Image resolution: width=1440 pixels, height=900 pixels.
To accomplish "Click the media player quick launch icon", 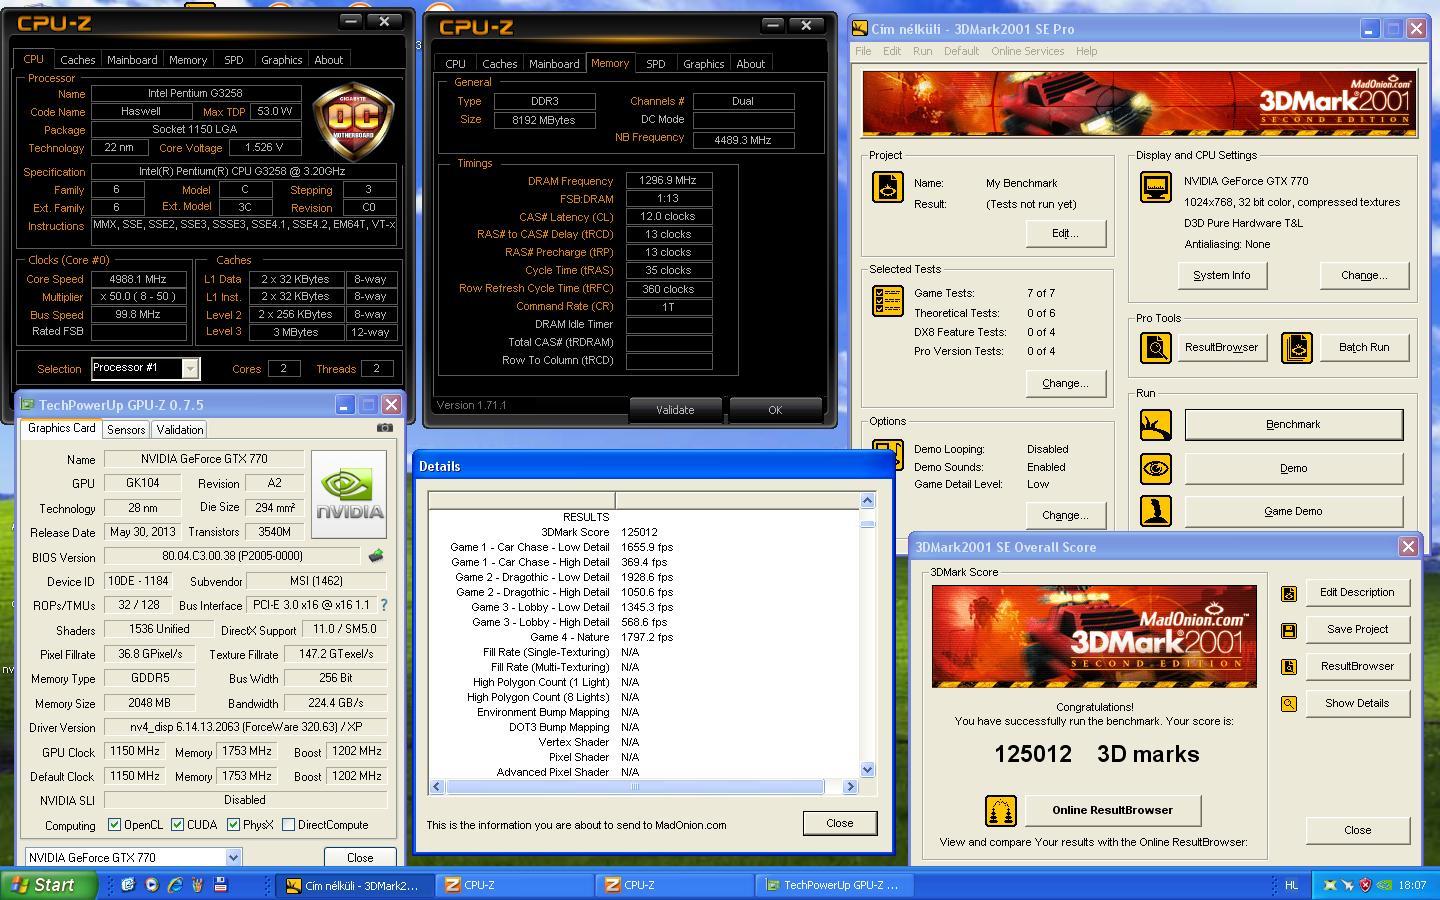I will pyautogui.click(x=151, y=885).
